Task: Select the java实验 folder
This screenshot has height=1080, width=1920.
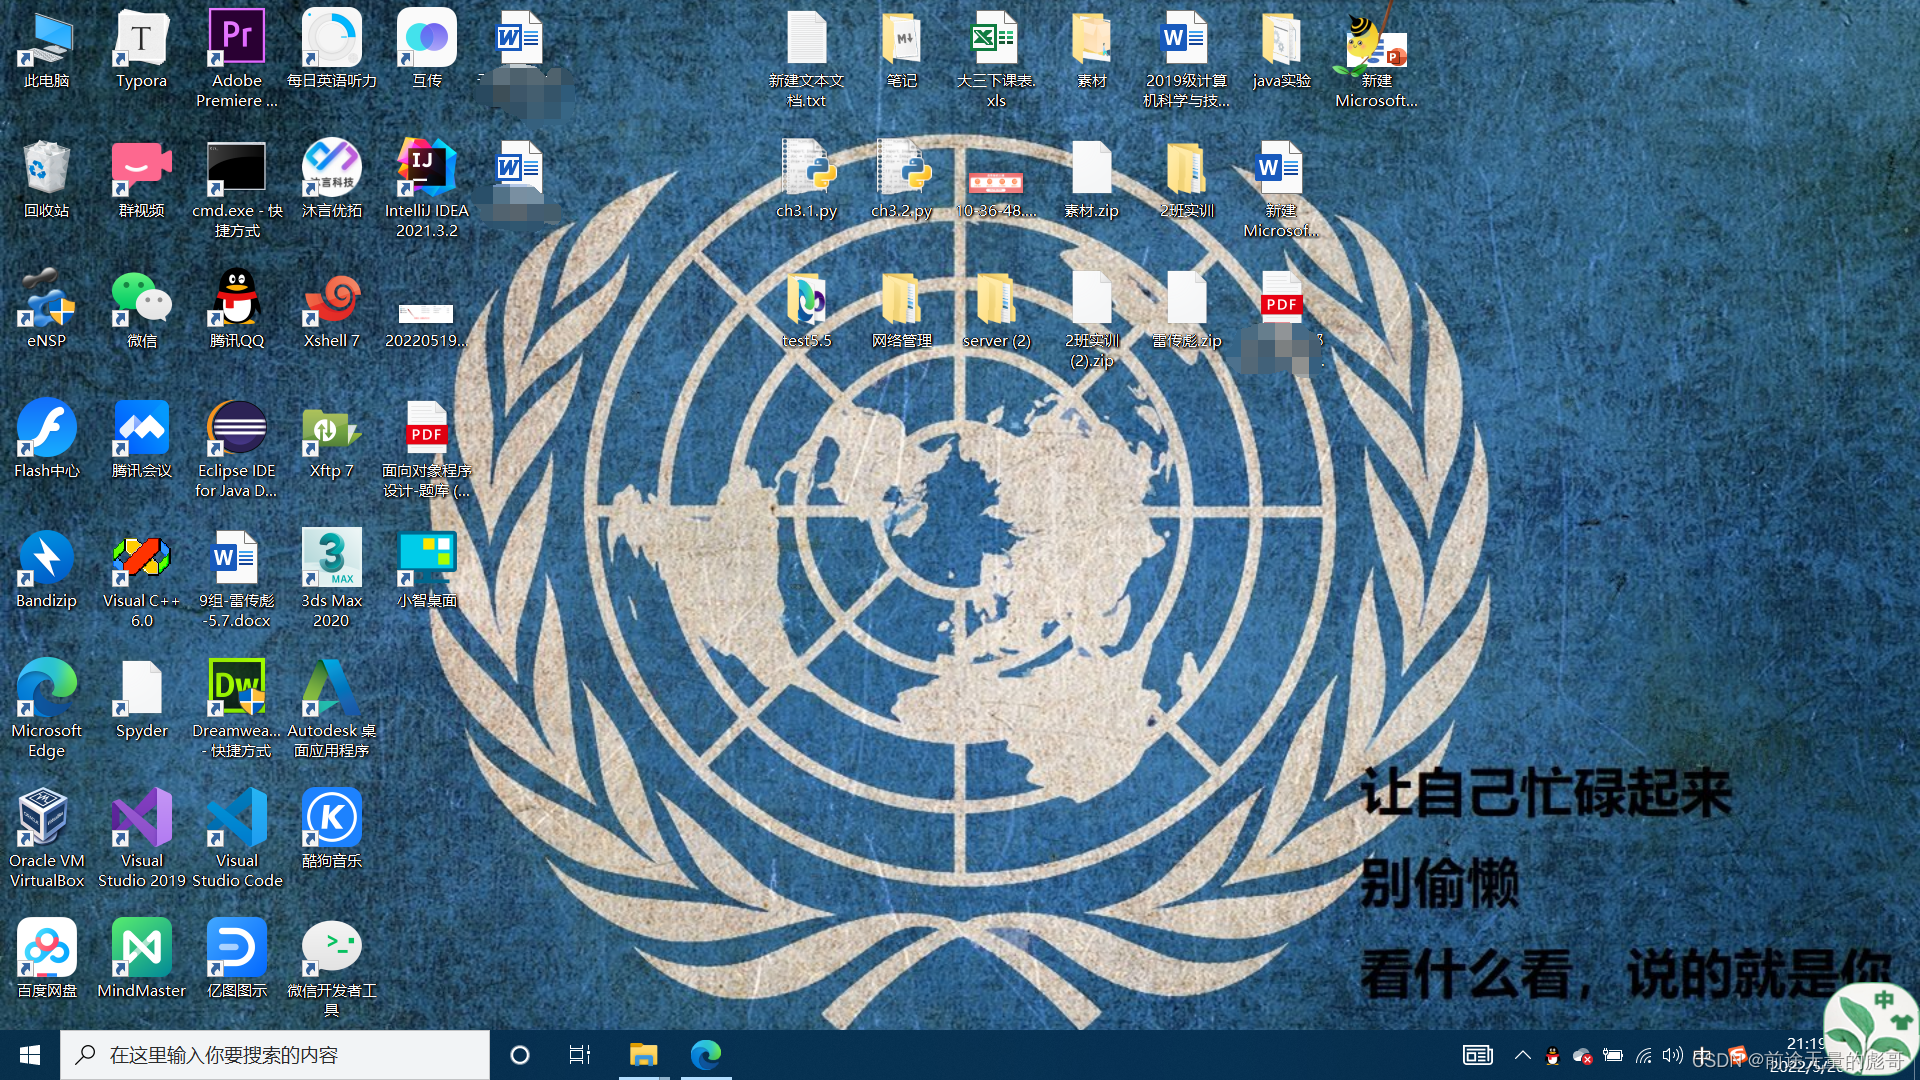Action: click(x=1281, y=40)
